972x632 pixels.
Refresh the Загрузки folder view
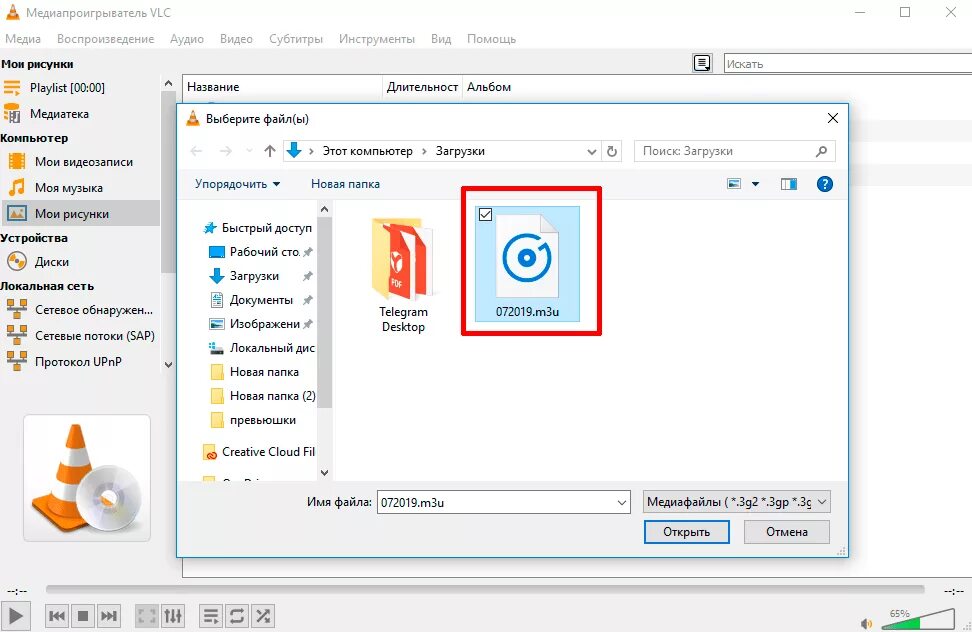612,151
